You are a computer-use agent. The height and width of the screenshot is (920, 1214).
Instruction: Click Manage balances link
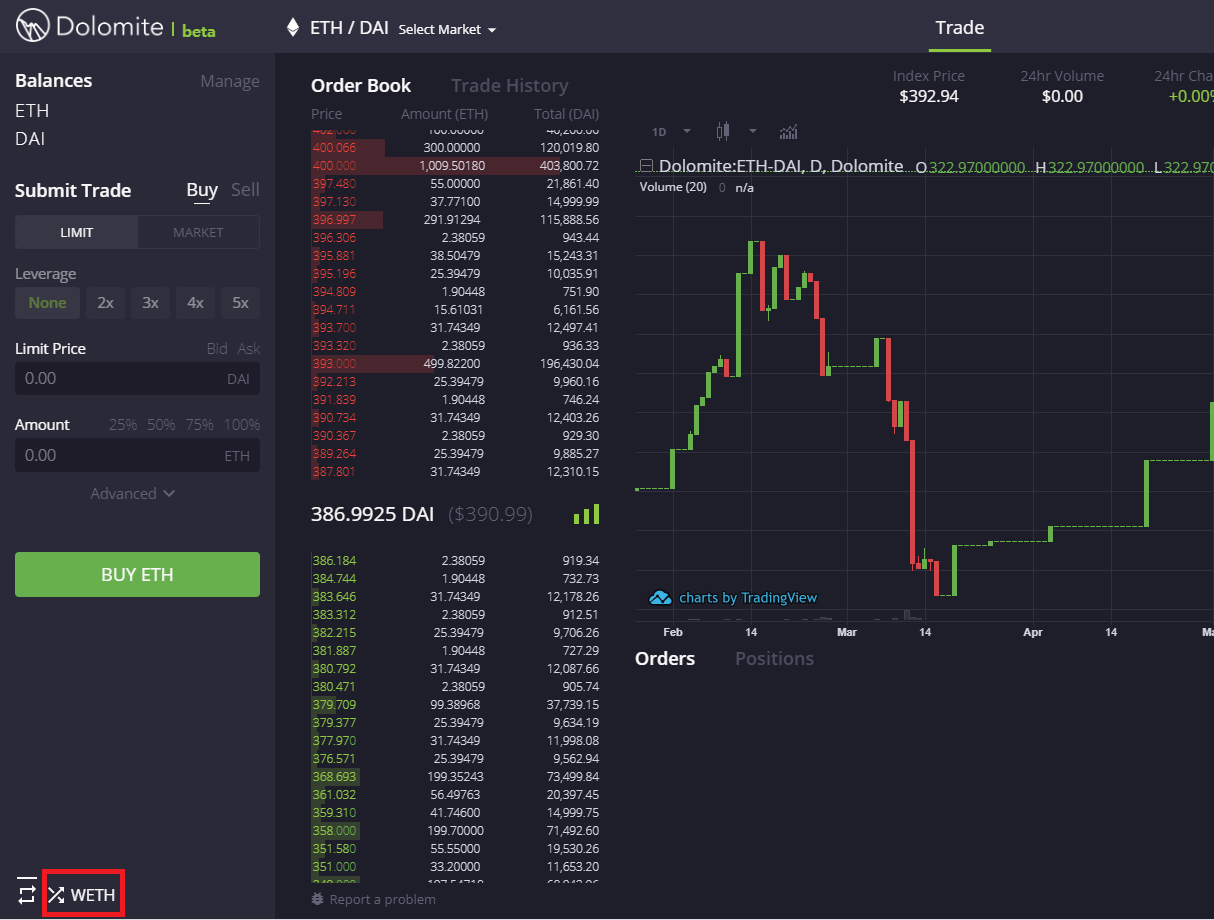click(x=230, y=81)
